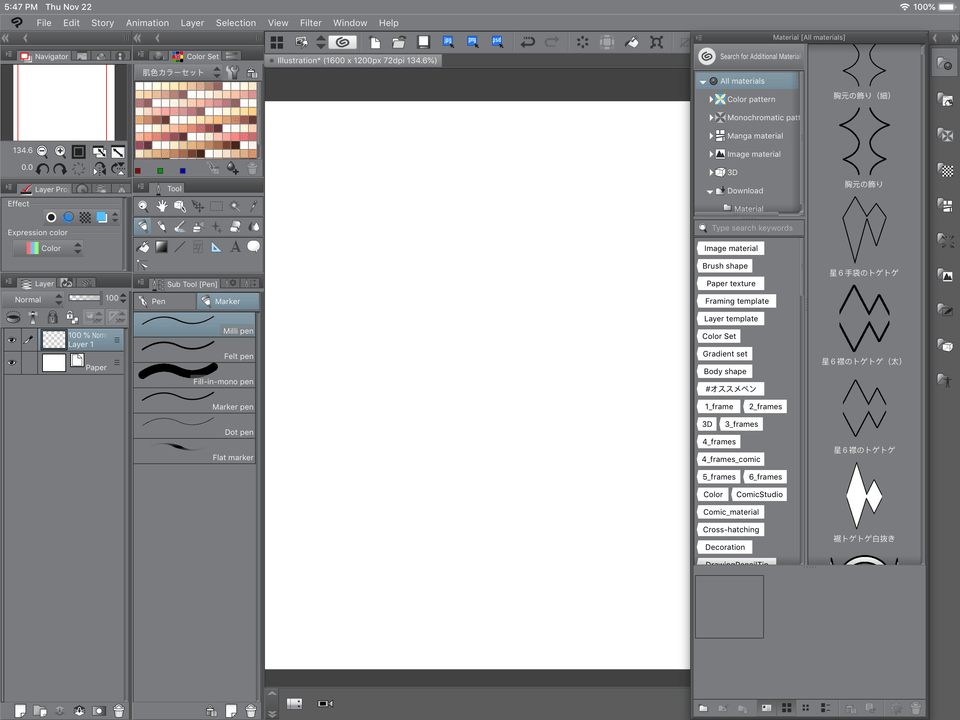Click the layer opacity slider
This screenshot has height=720, width=960.
[84, 298]
